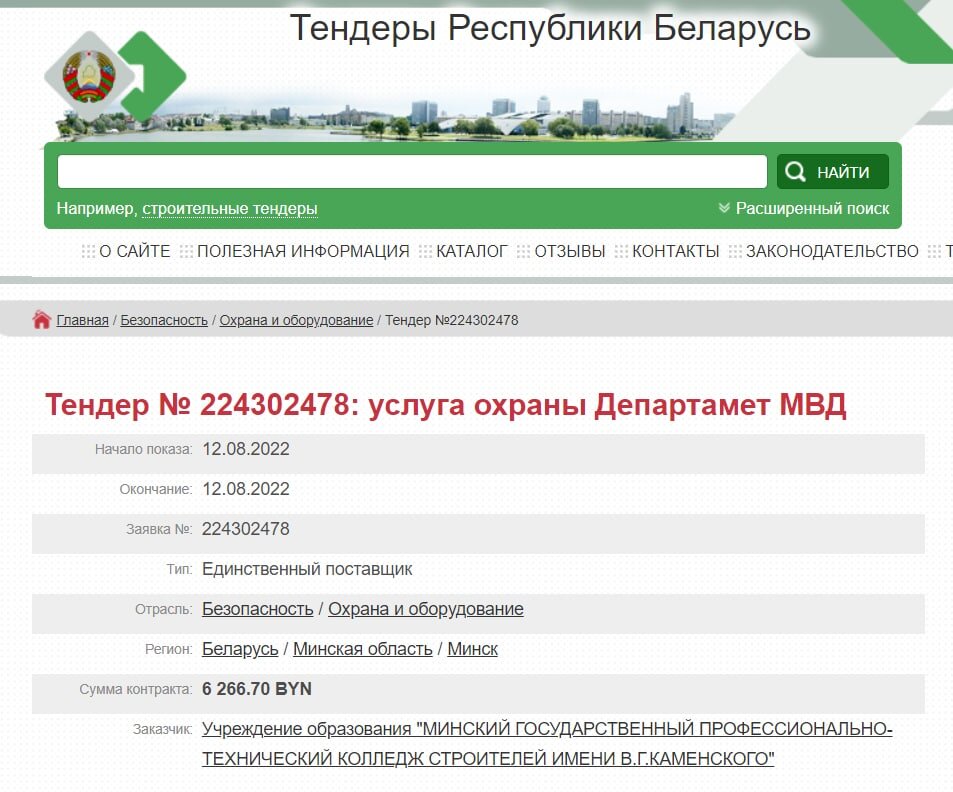Click the Тендеры Республики Беларусь site title
The width and height of the screenshot is (953, 792).
550,28
